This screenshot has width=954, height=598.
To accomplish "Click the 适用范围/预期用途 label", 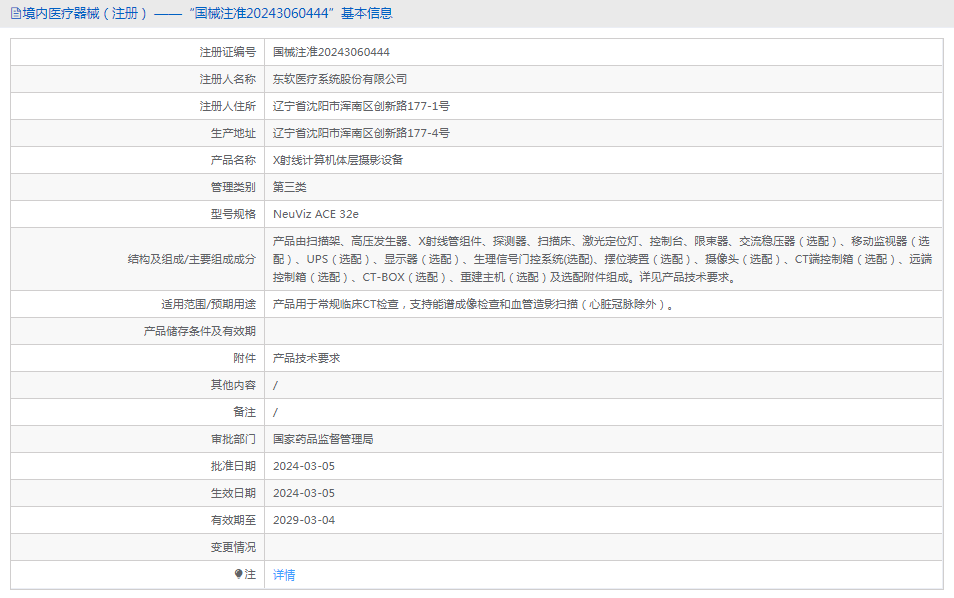I will pyautogui.click(x=208, y=304).
